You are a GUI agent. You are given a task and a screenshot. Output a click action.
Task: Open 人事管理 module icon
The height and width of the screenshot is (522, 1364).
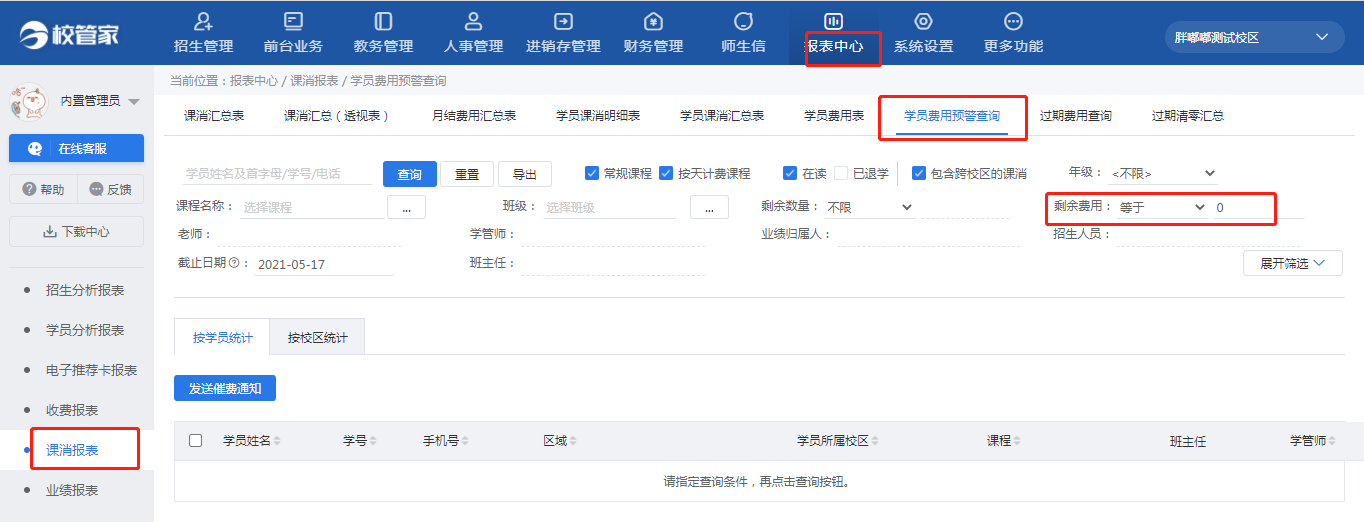[x=474, y=21]
